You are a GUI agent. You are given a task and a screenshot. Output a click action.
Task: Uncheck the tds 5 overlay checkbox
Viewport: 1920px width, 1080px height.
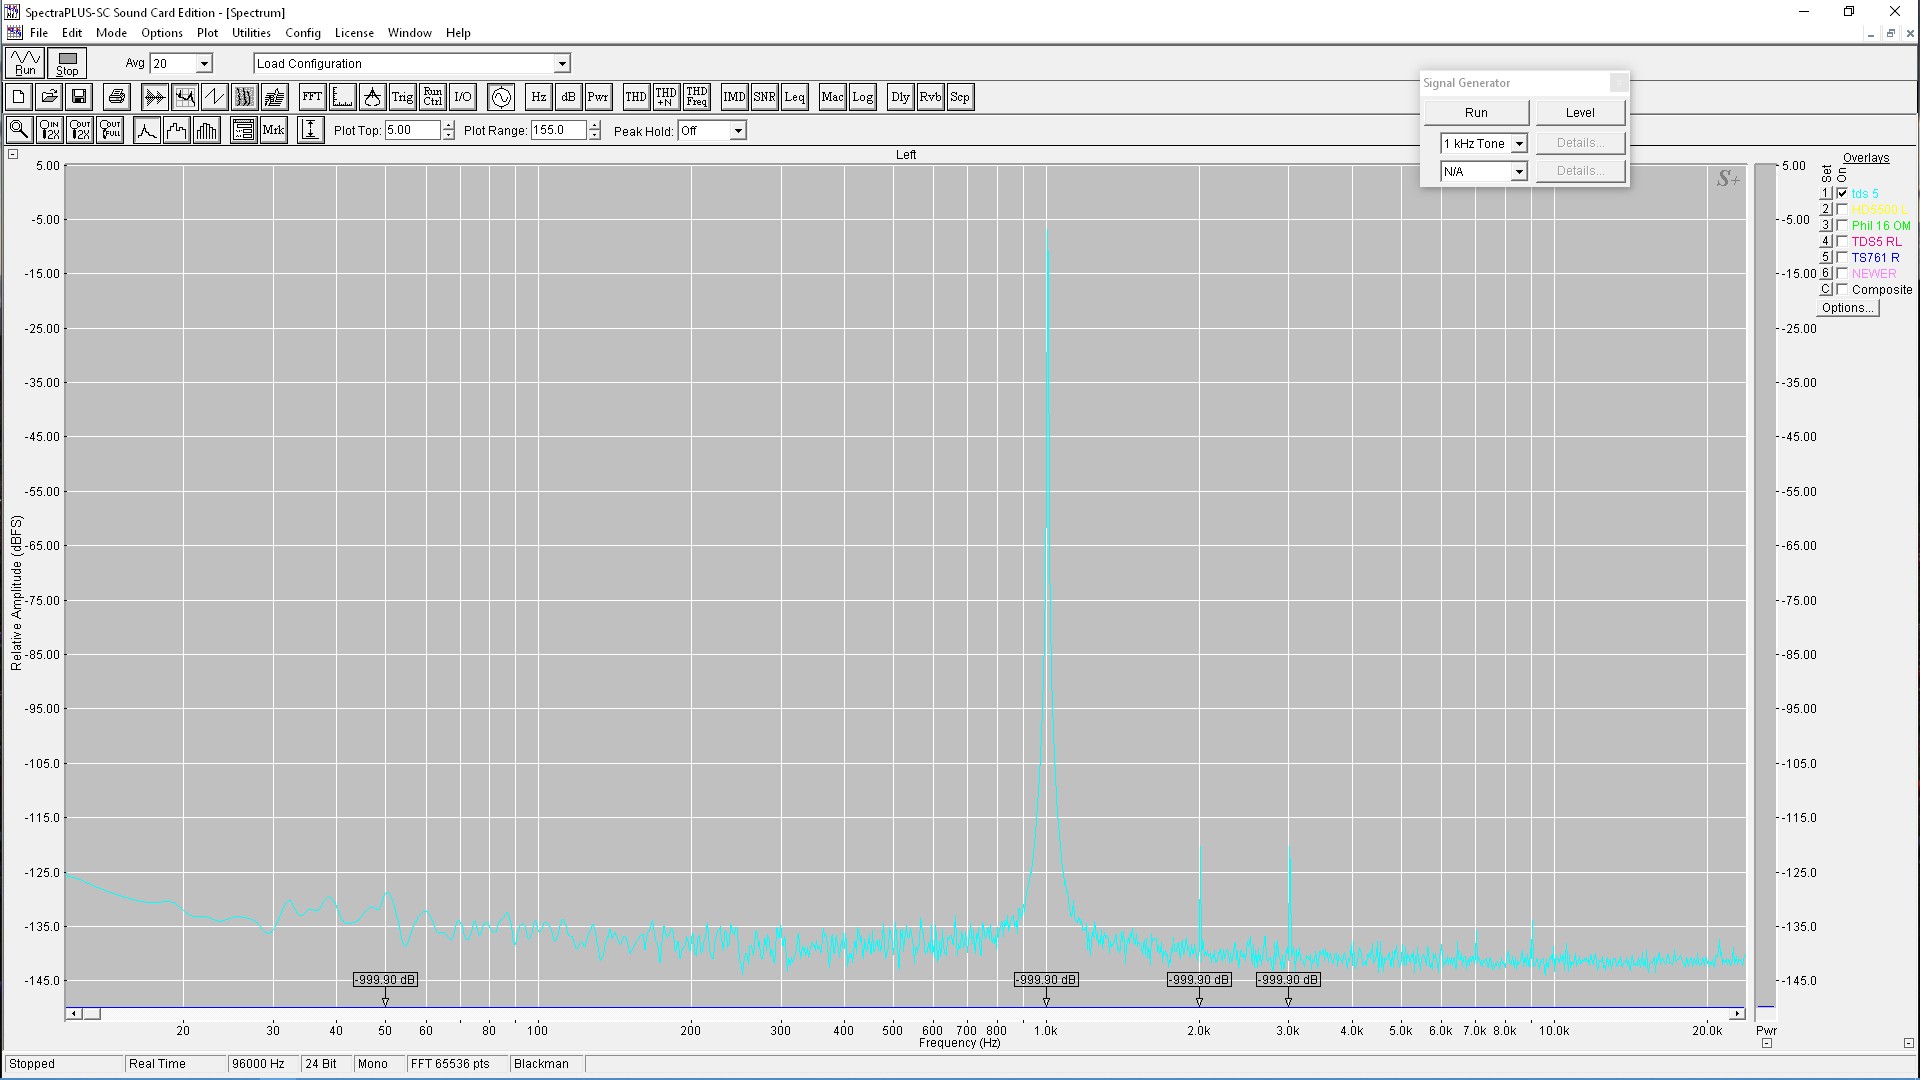tap(1842, 193)
